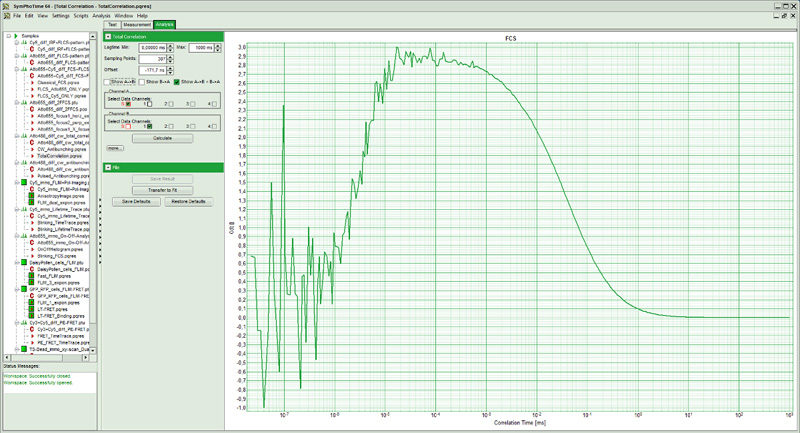Collapse the File section header
This screenshot has width=800, height=433.
coord(108,167)
